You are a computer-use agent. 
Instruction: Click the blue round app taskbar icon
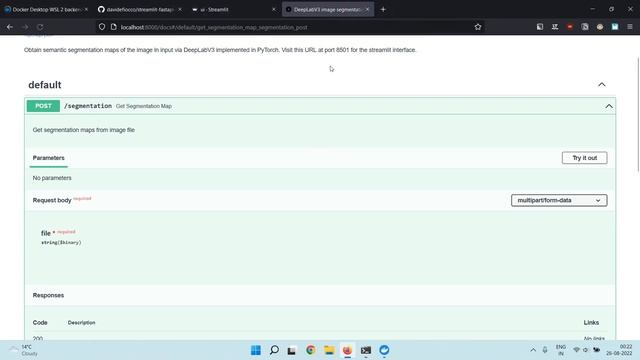(384, 350)
